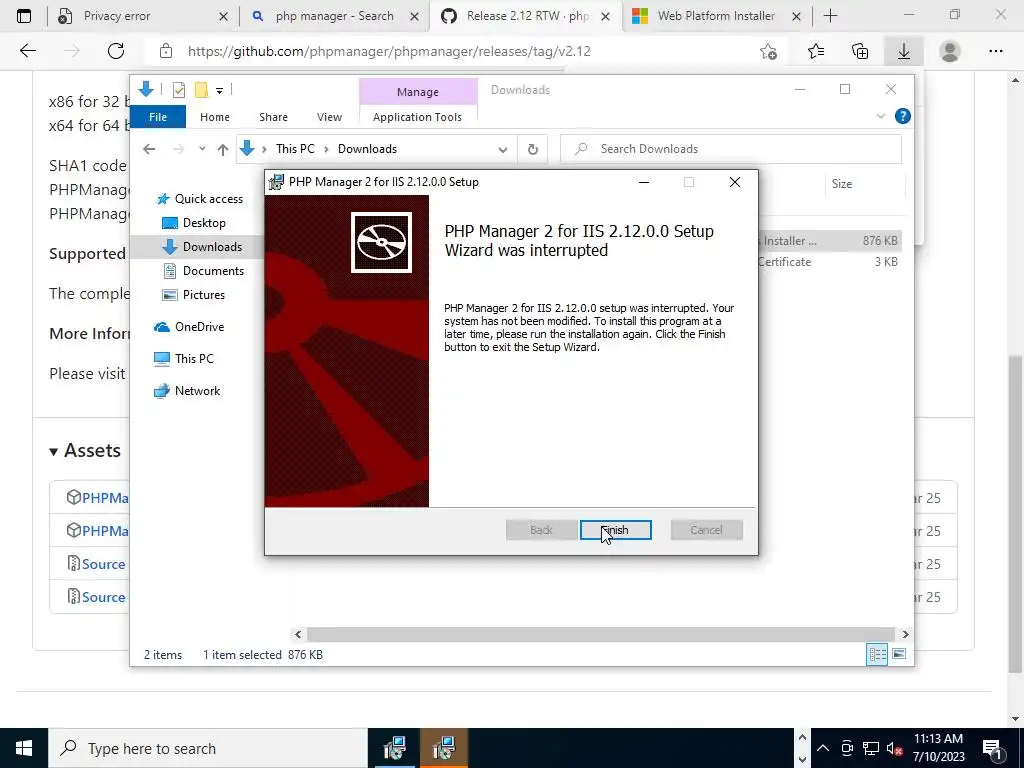Open the notification center icon
This screenshot has width=1024, height=768.
(991, 749)
